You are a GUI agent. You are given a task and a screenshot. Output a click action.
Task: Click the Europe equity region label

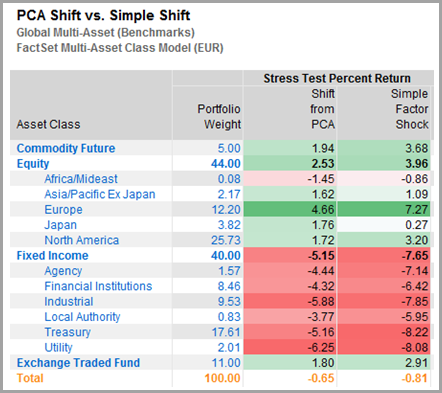pyautogui.click(x=63, y=210)
